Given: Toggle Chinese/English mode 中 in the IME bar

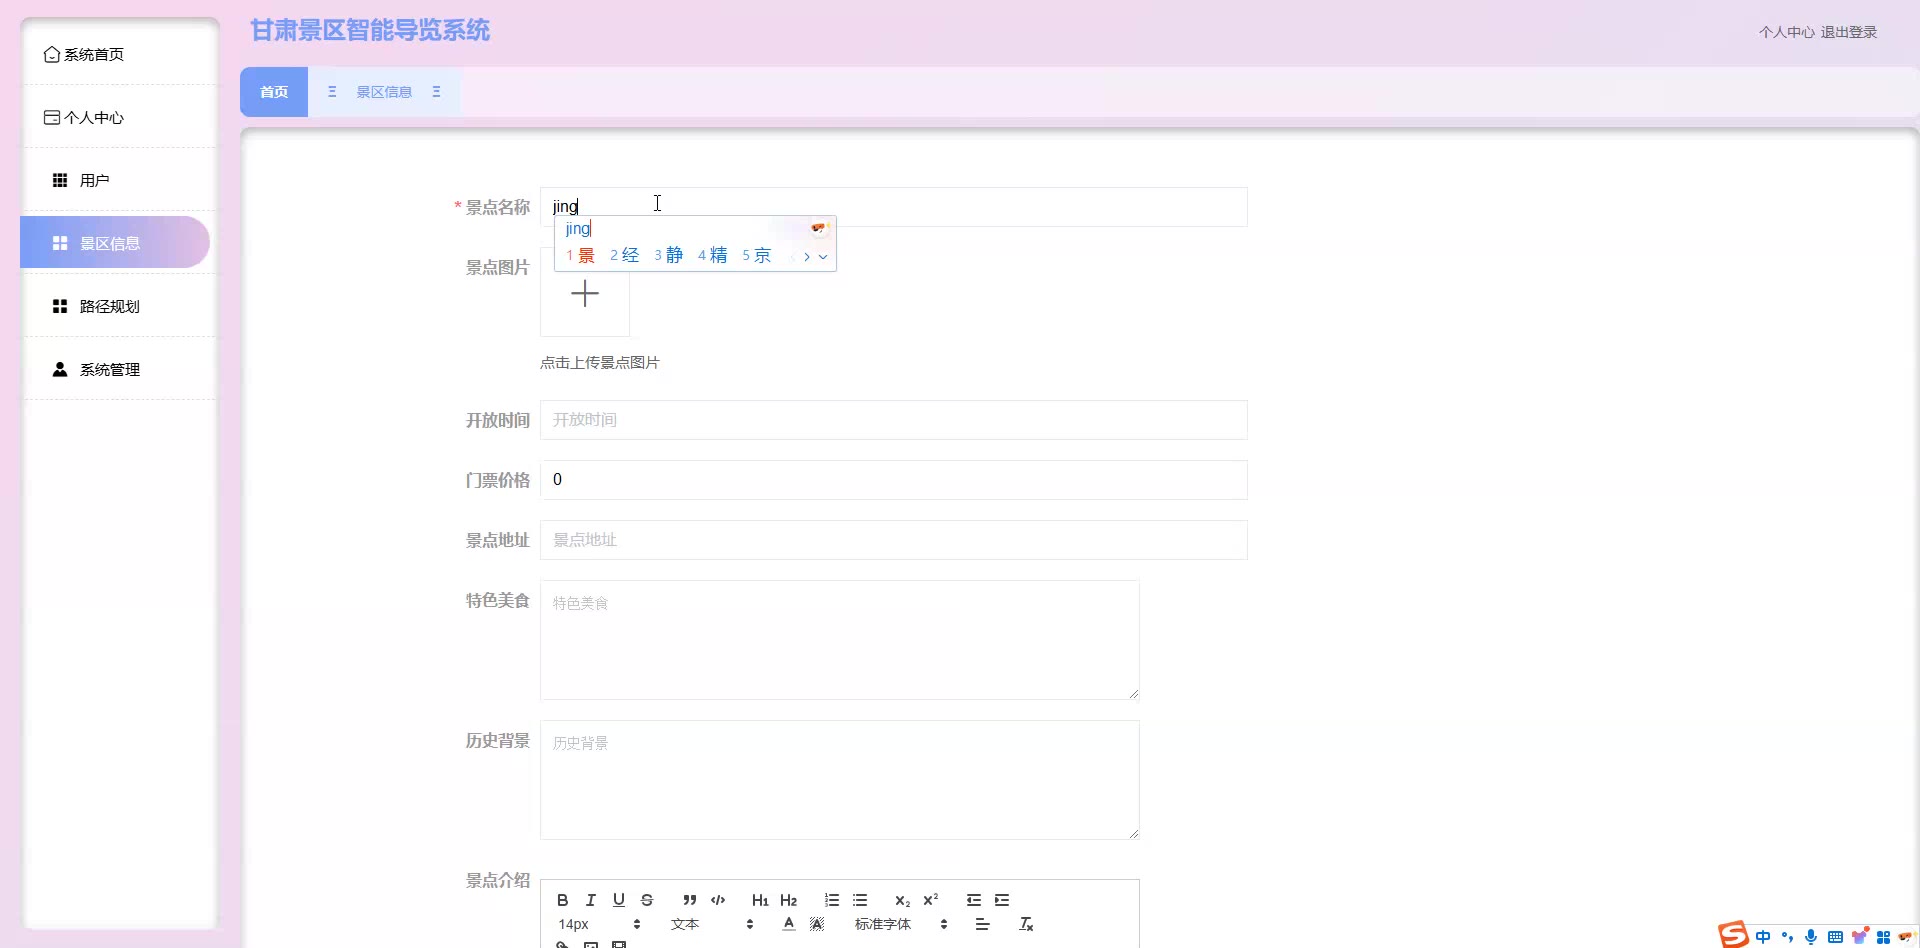Looking at the screenshot, I should coord(1762,937).
